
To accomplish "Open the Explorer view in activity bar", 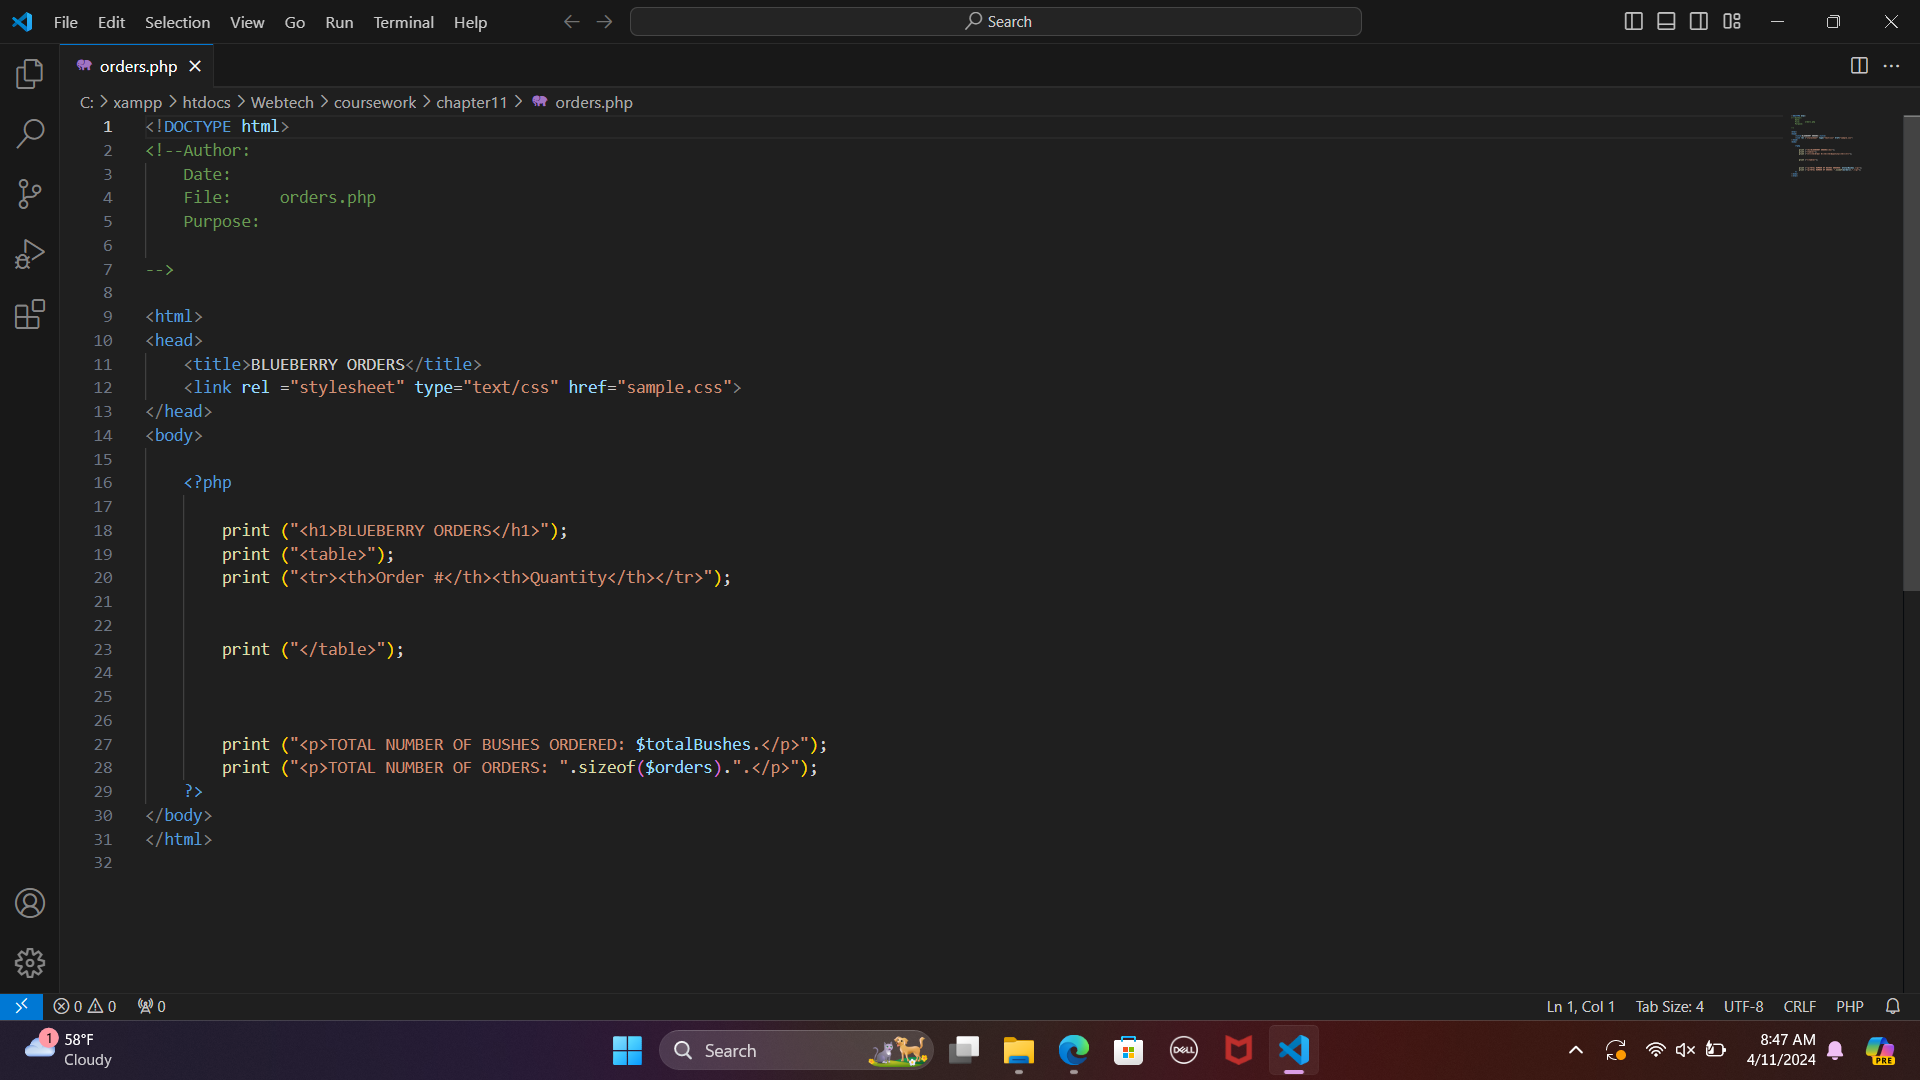I will coord(30,73).
